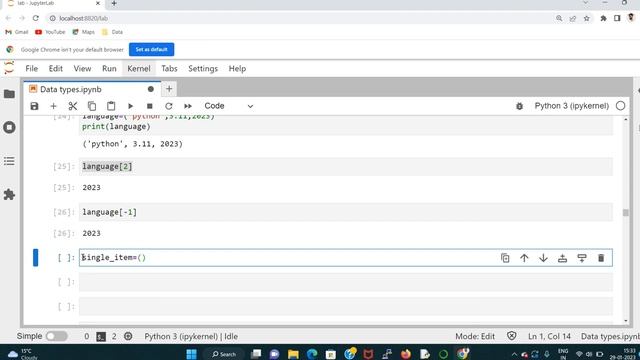Click the unsaved dot on Data types.ipynb tab
The image size is (640, 360).
click(x=151, y=89)
